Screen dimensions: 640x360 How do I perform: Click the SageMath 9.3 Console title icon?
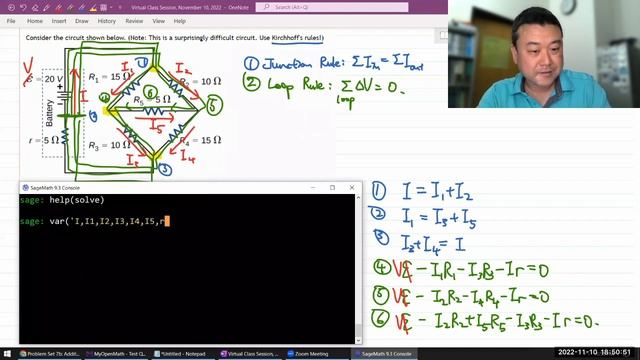tap(25, 188)
